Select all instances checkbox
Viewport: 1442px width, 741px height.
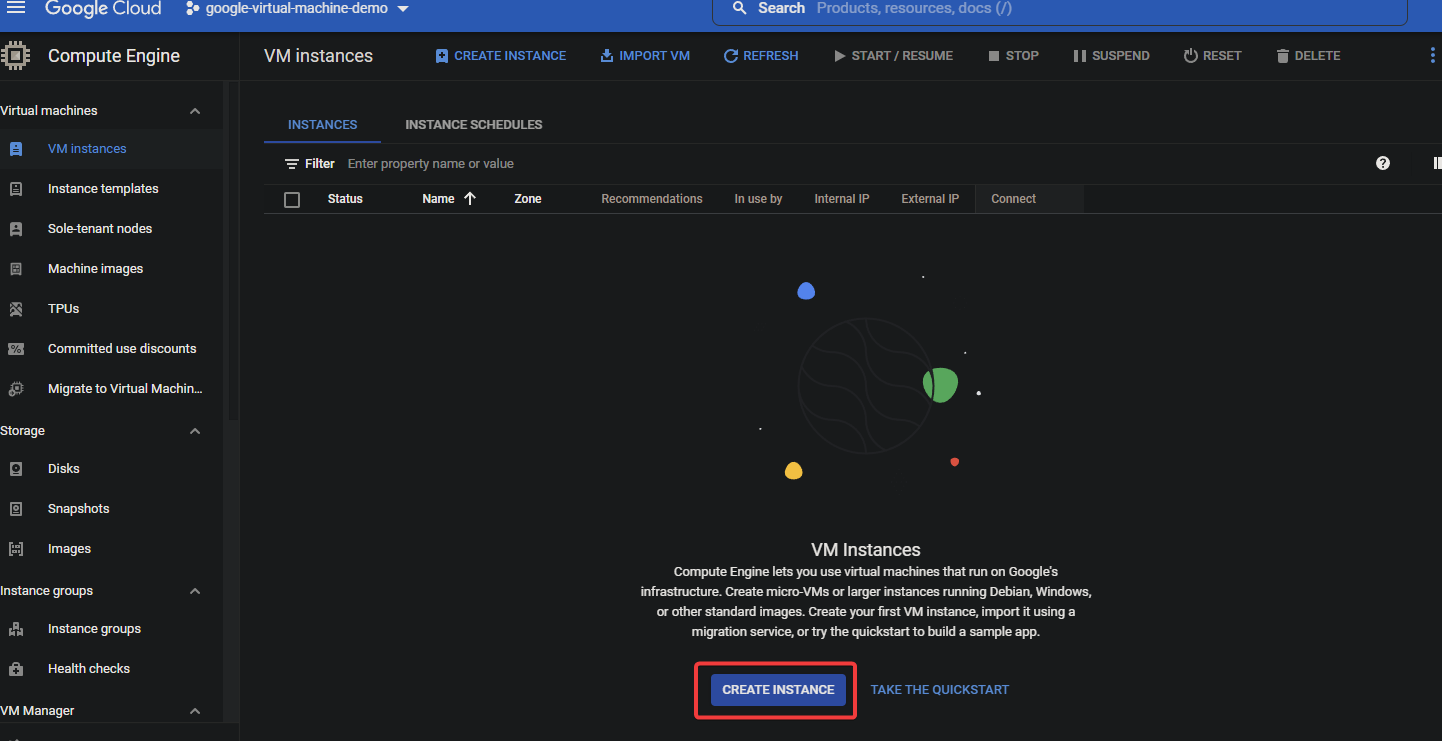[292, 200]
